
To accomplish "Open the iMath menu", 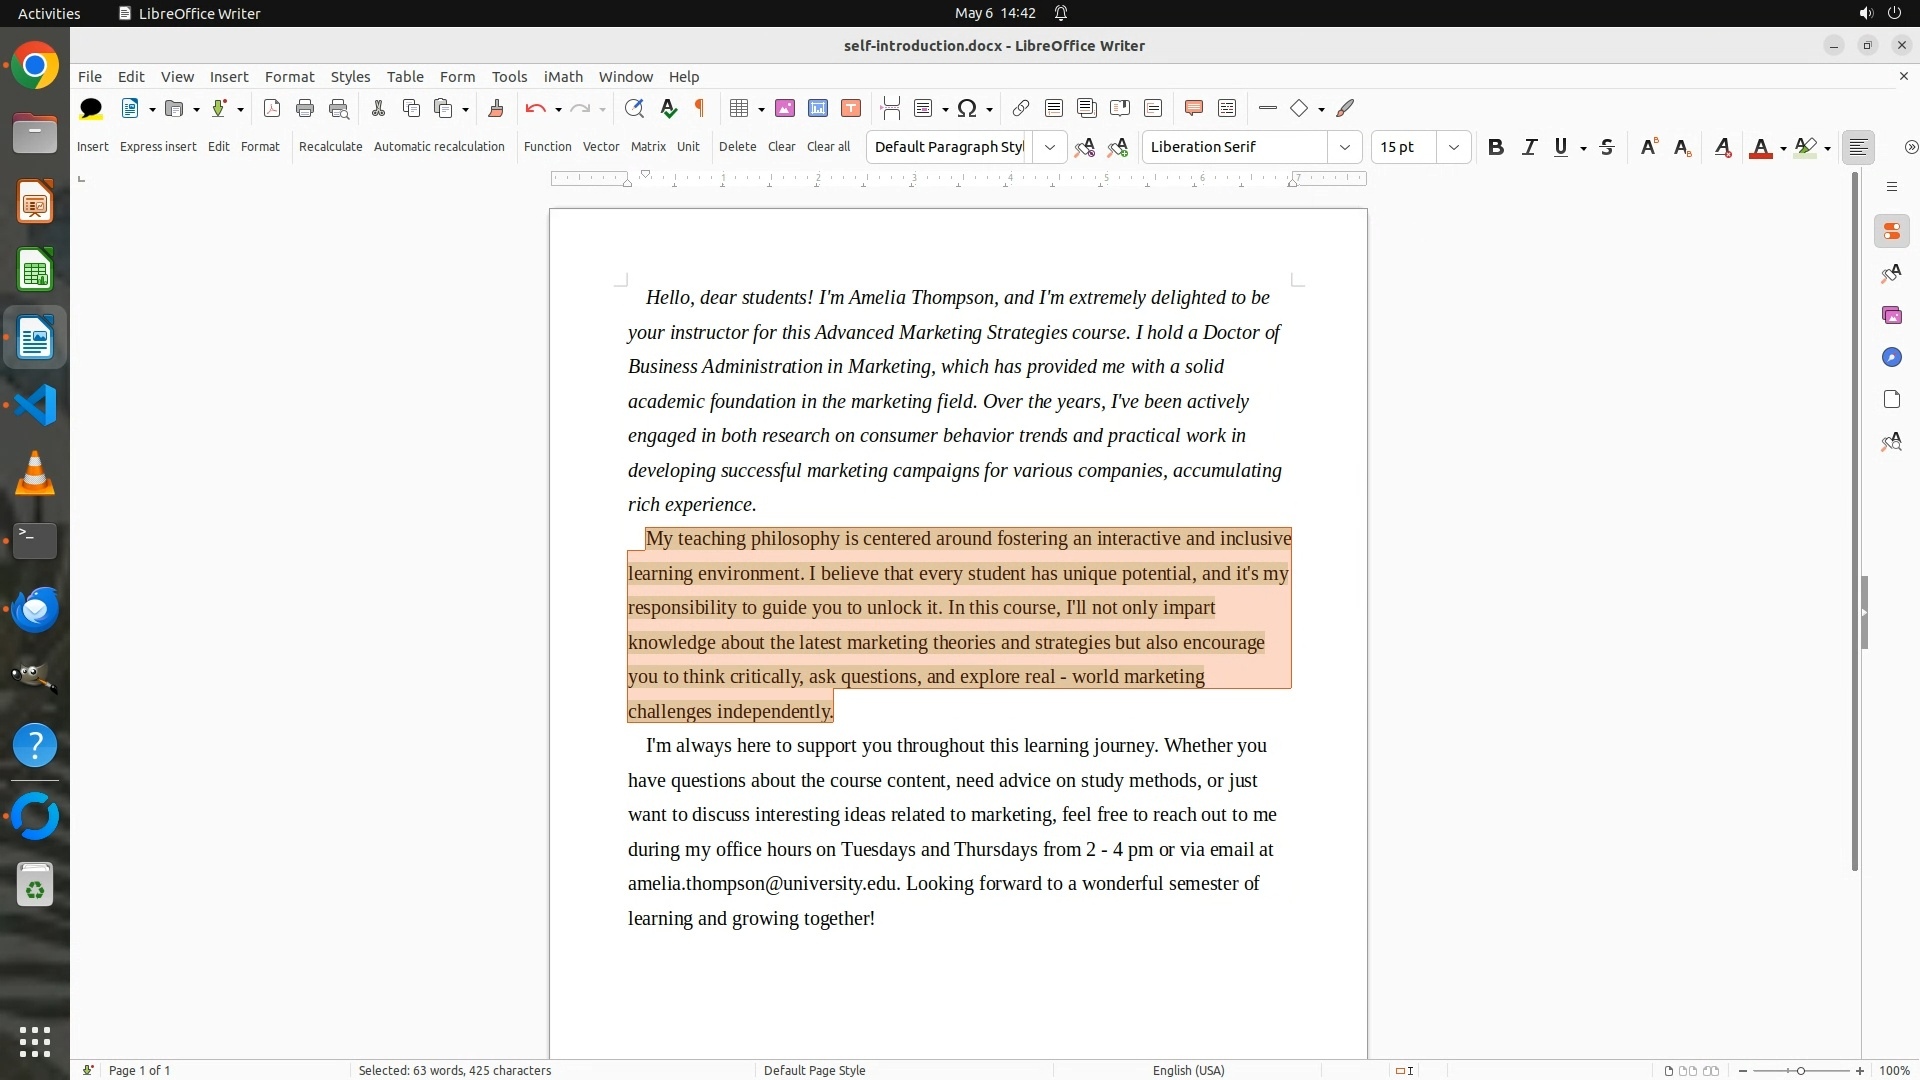I will tap(563, 77).
